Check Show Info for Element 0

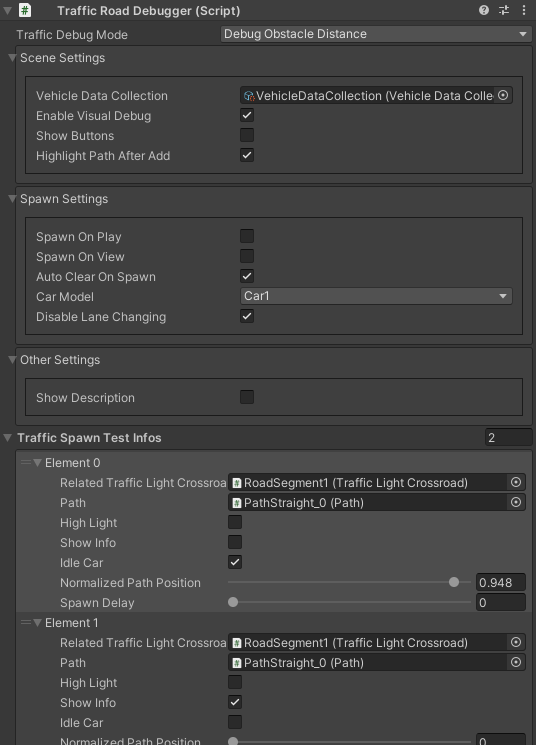235,542
